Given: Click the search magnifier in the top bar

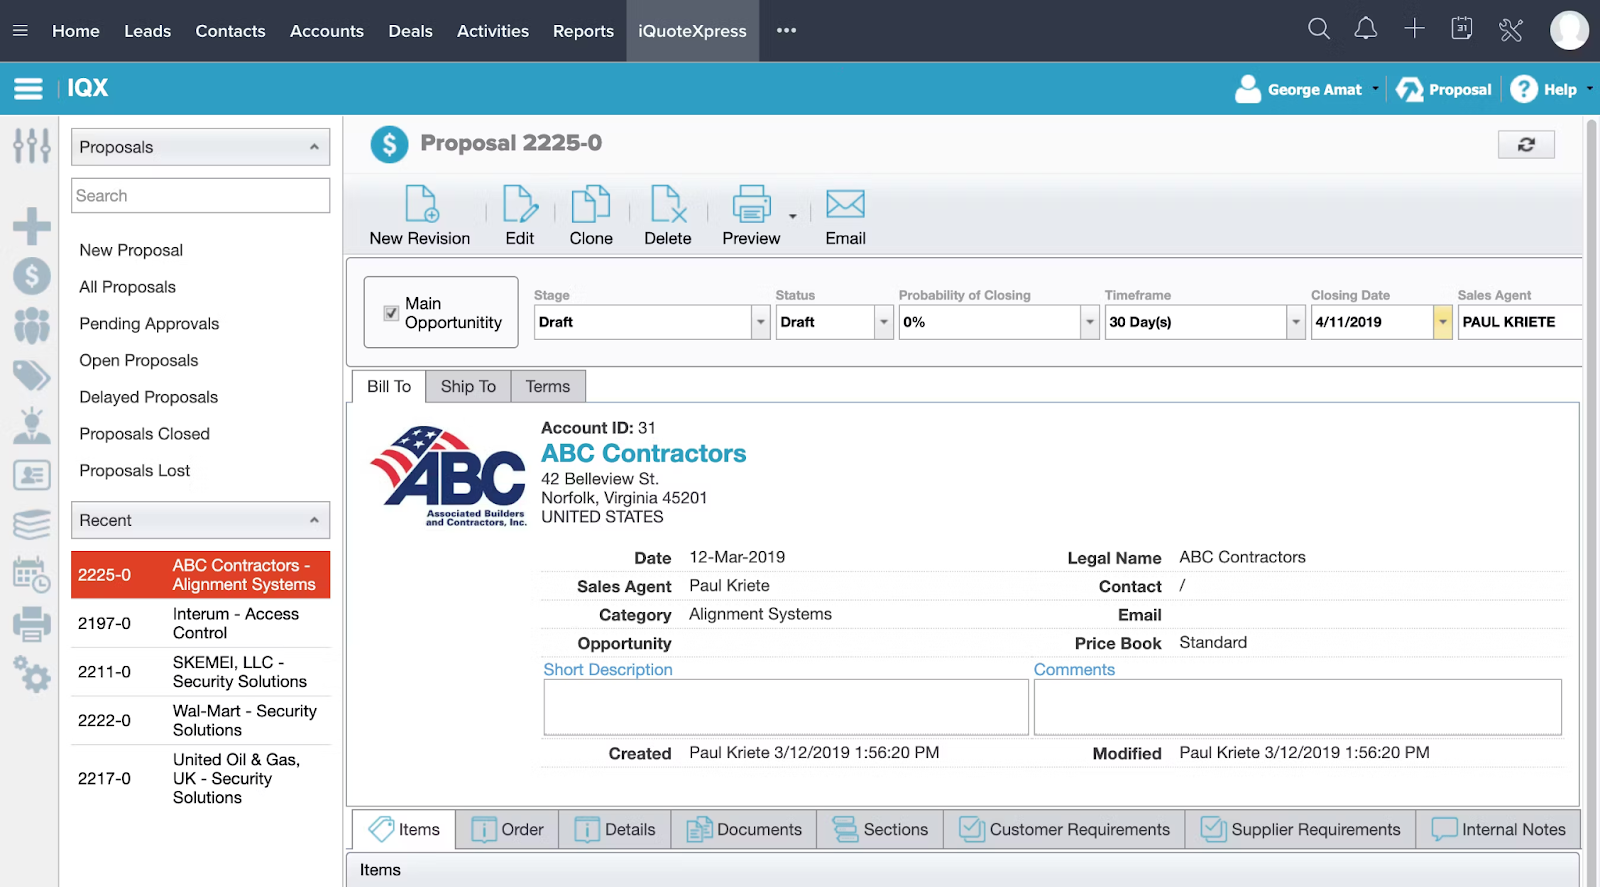Looking at the screenshot, I should click(x=1319, y=30).
